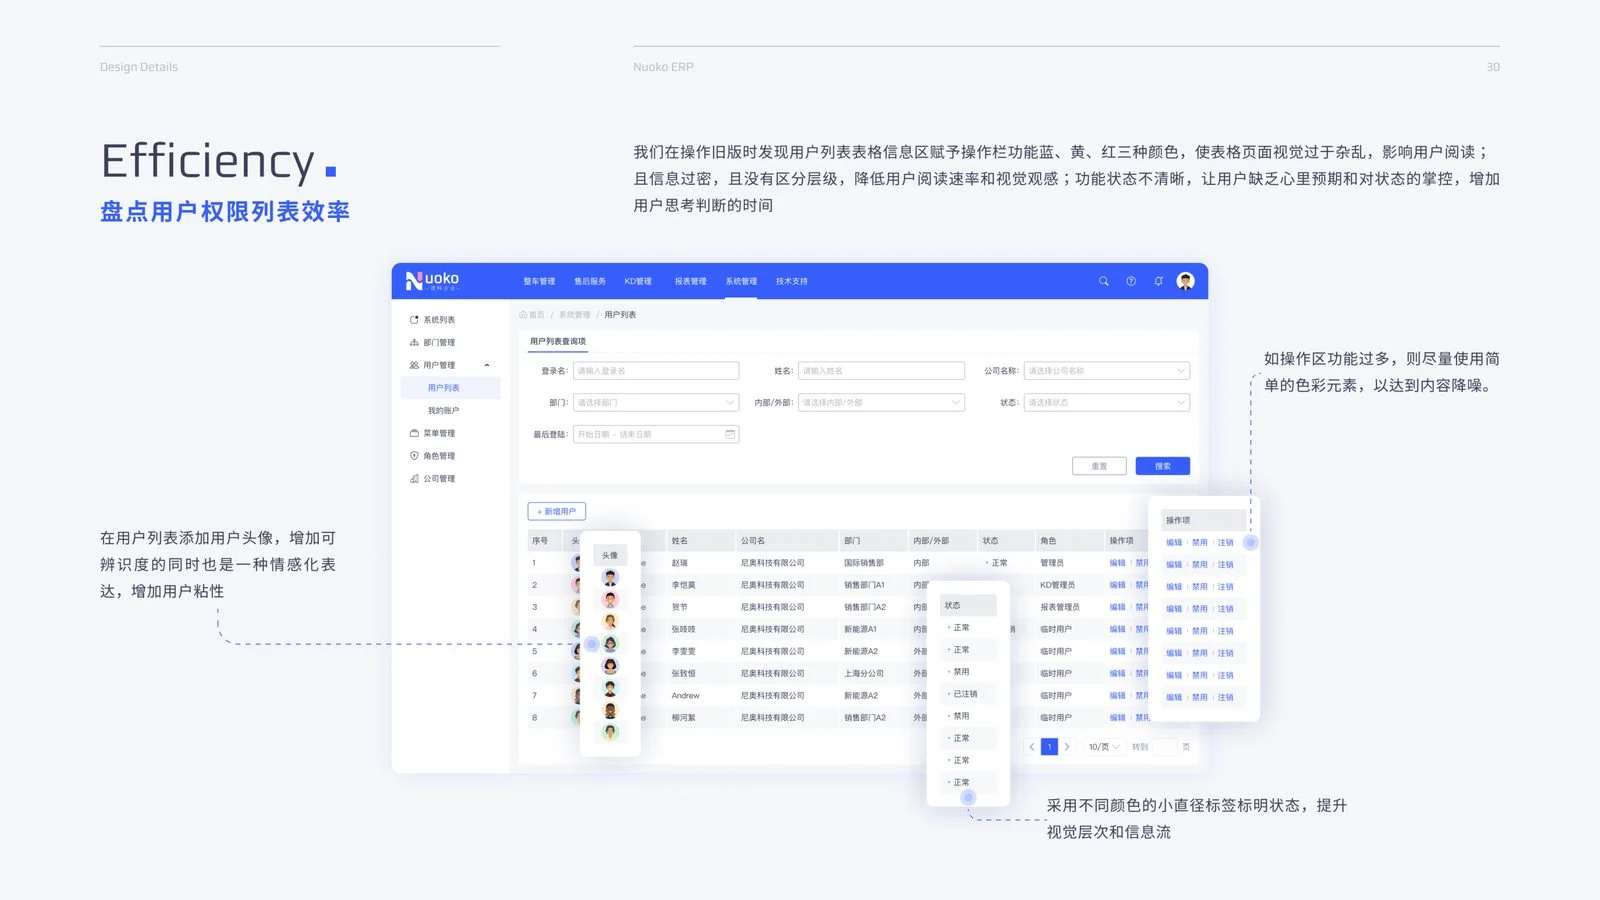Open the 状态 filter dropdown
The image size is (1600, 900).
(x=1107, y=403)
